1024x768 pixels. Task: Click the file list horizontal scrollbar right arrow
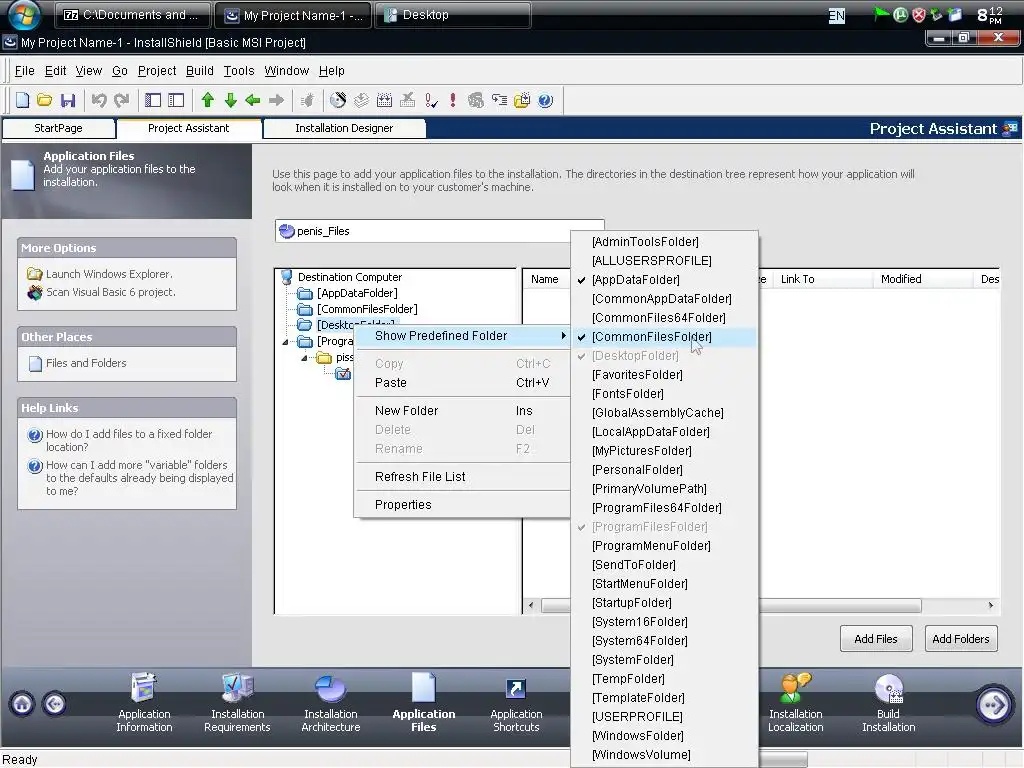coord(991,605)
